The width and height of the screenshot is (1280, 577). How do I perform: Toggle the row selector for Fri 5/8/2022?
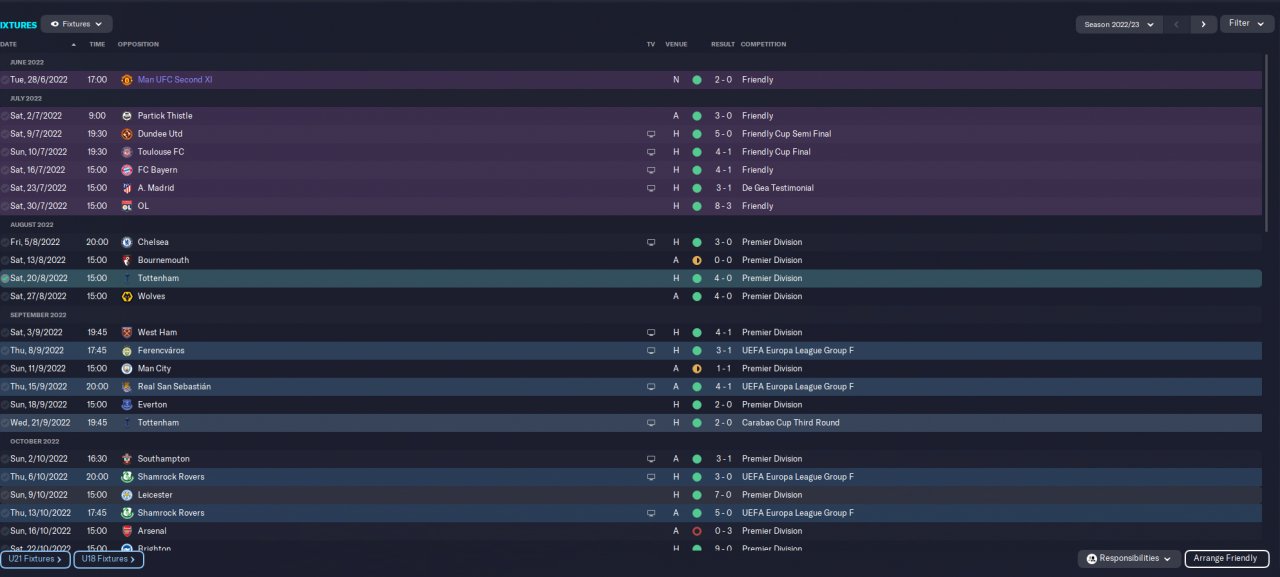(x=5, y=242)
